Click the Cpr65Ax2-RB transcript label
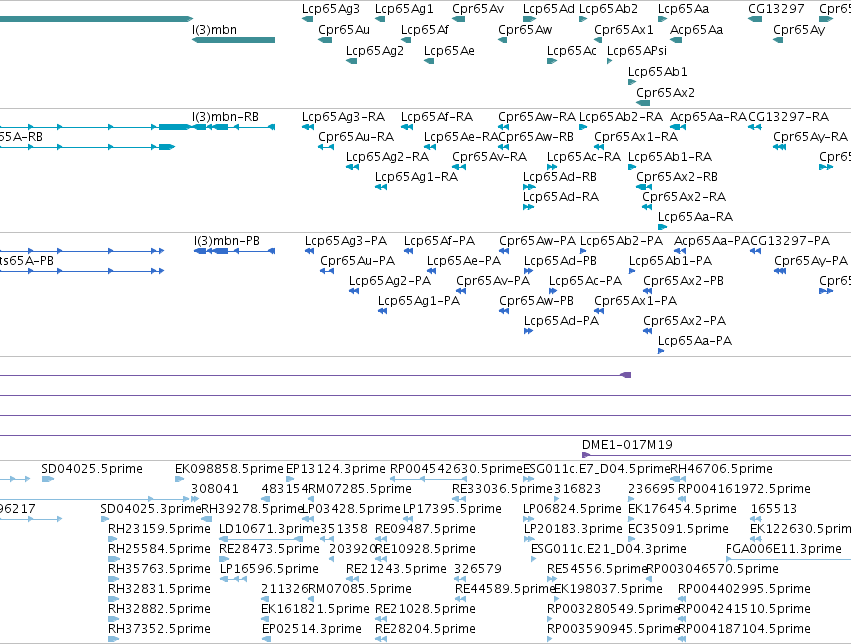 (x=677, y=177)
